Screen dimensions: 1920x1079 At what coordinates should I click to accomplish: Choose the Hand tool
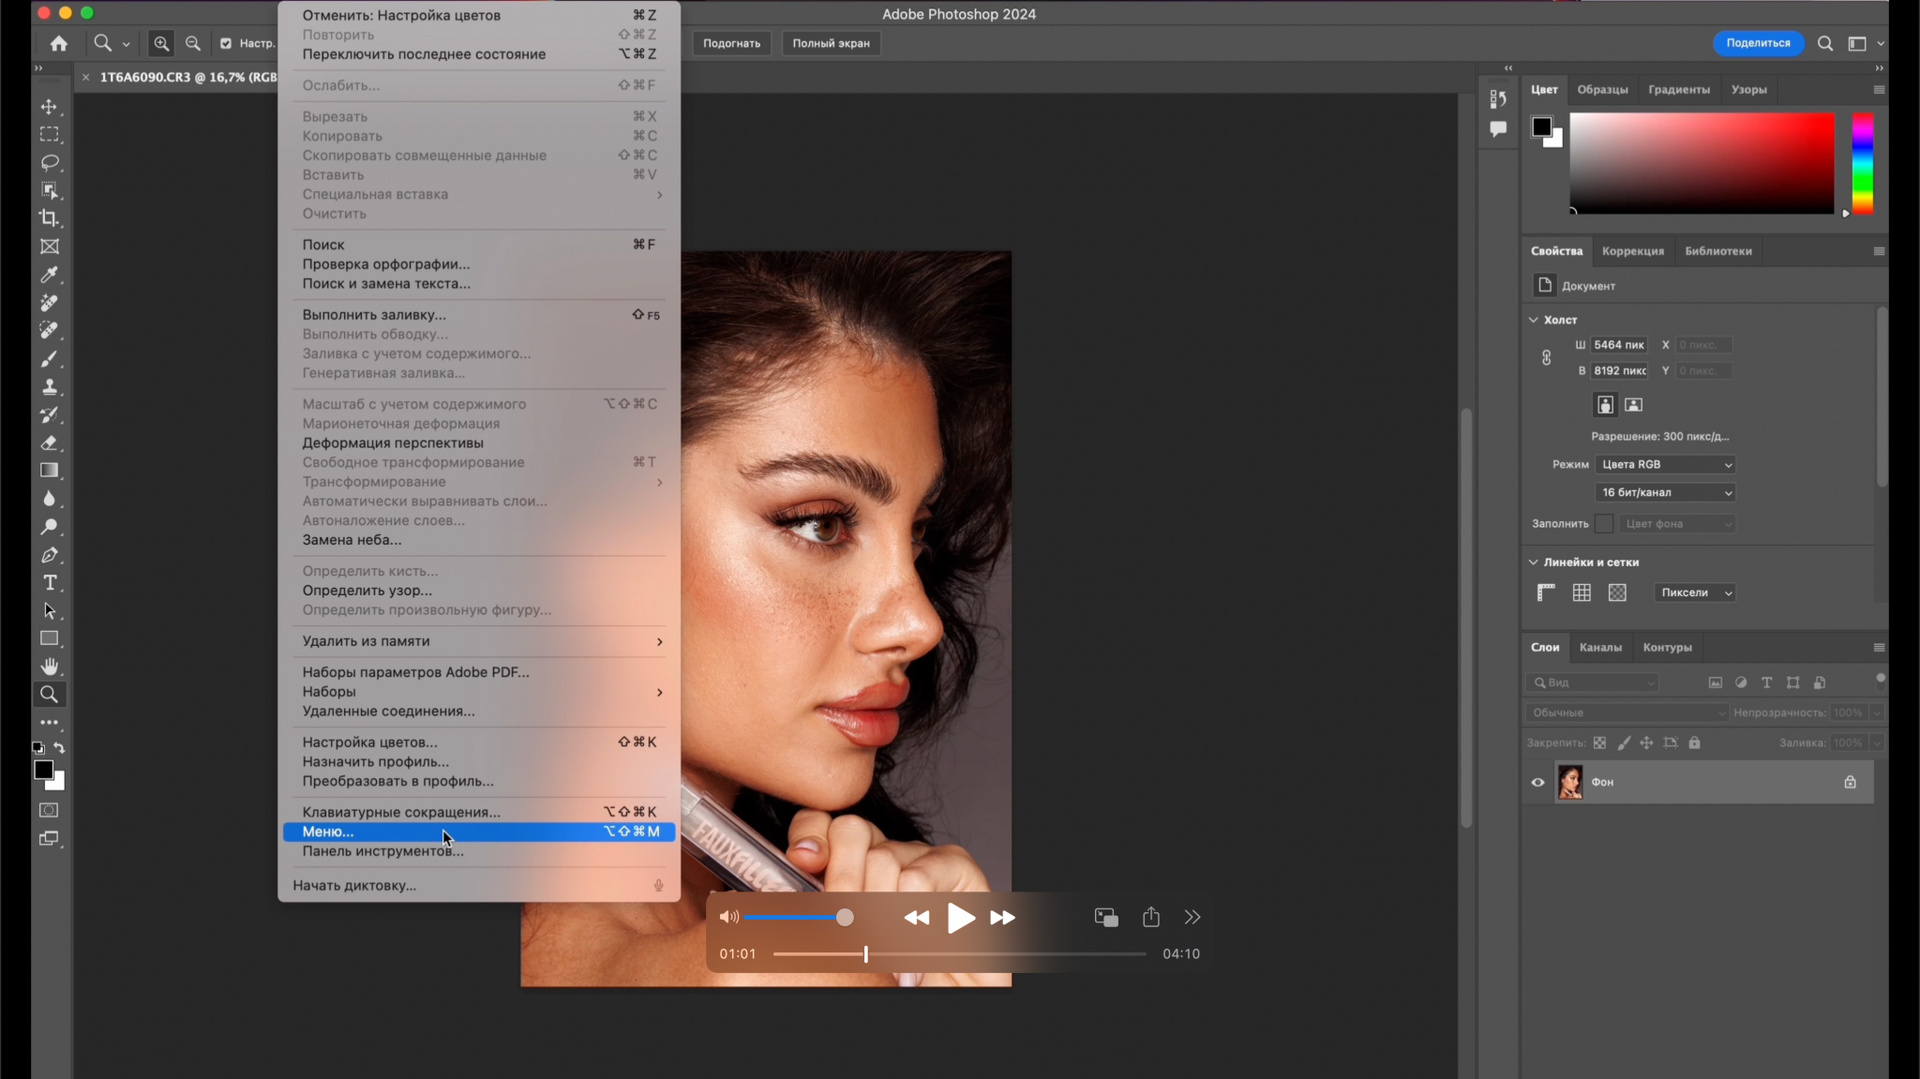coord(49,666)
